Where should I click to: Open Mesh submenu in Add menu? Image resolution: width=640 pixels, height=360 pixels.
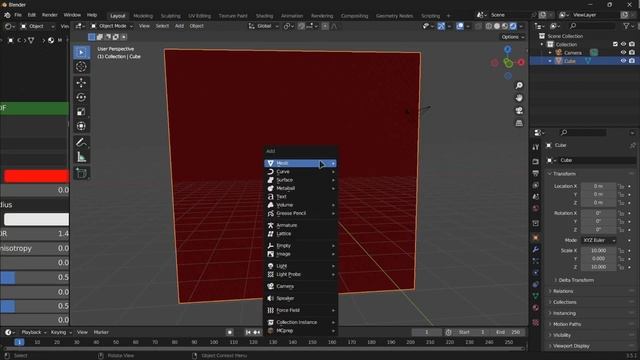point(300,163)
